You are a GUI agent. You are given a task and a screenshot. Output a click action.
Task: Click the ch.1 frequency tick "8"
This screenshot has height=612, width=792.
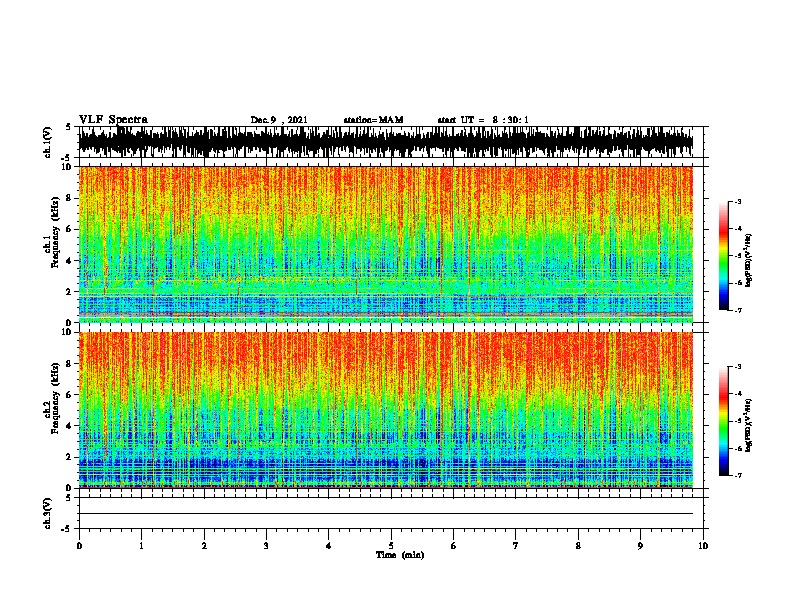point(69,198)
